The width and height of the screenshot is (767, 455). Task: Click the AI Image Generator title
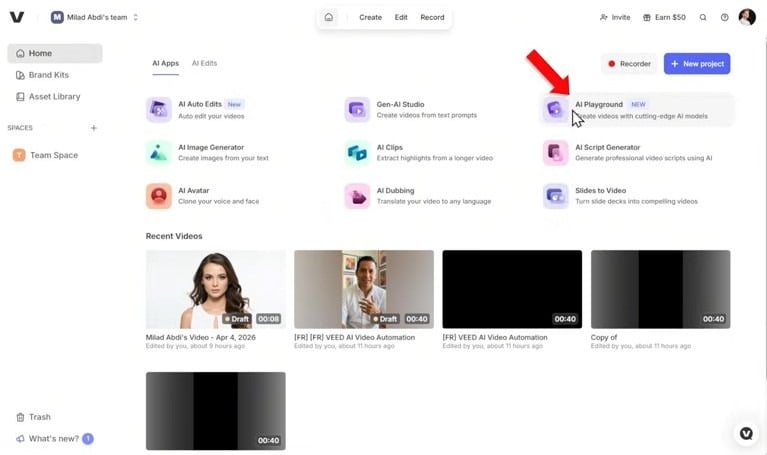pyautogui.click(x=211, y=147)
